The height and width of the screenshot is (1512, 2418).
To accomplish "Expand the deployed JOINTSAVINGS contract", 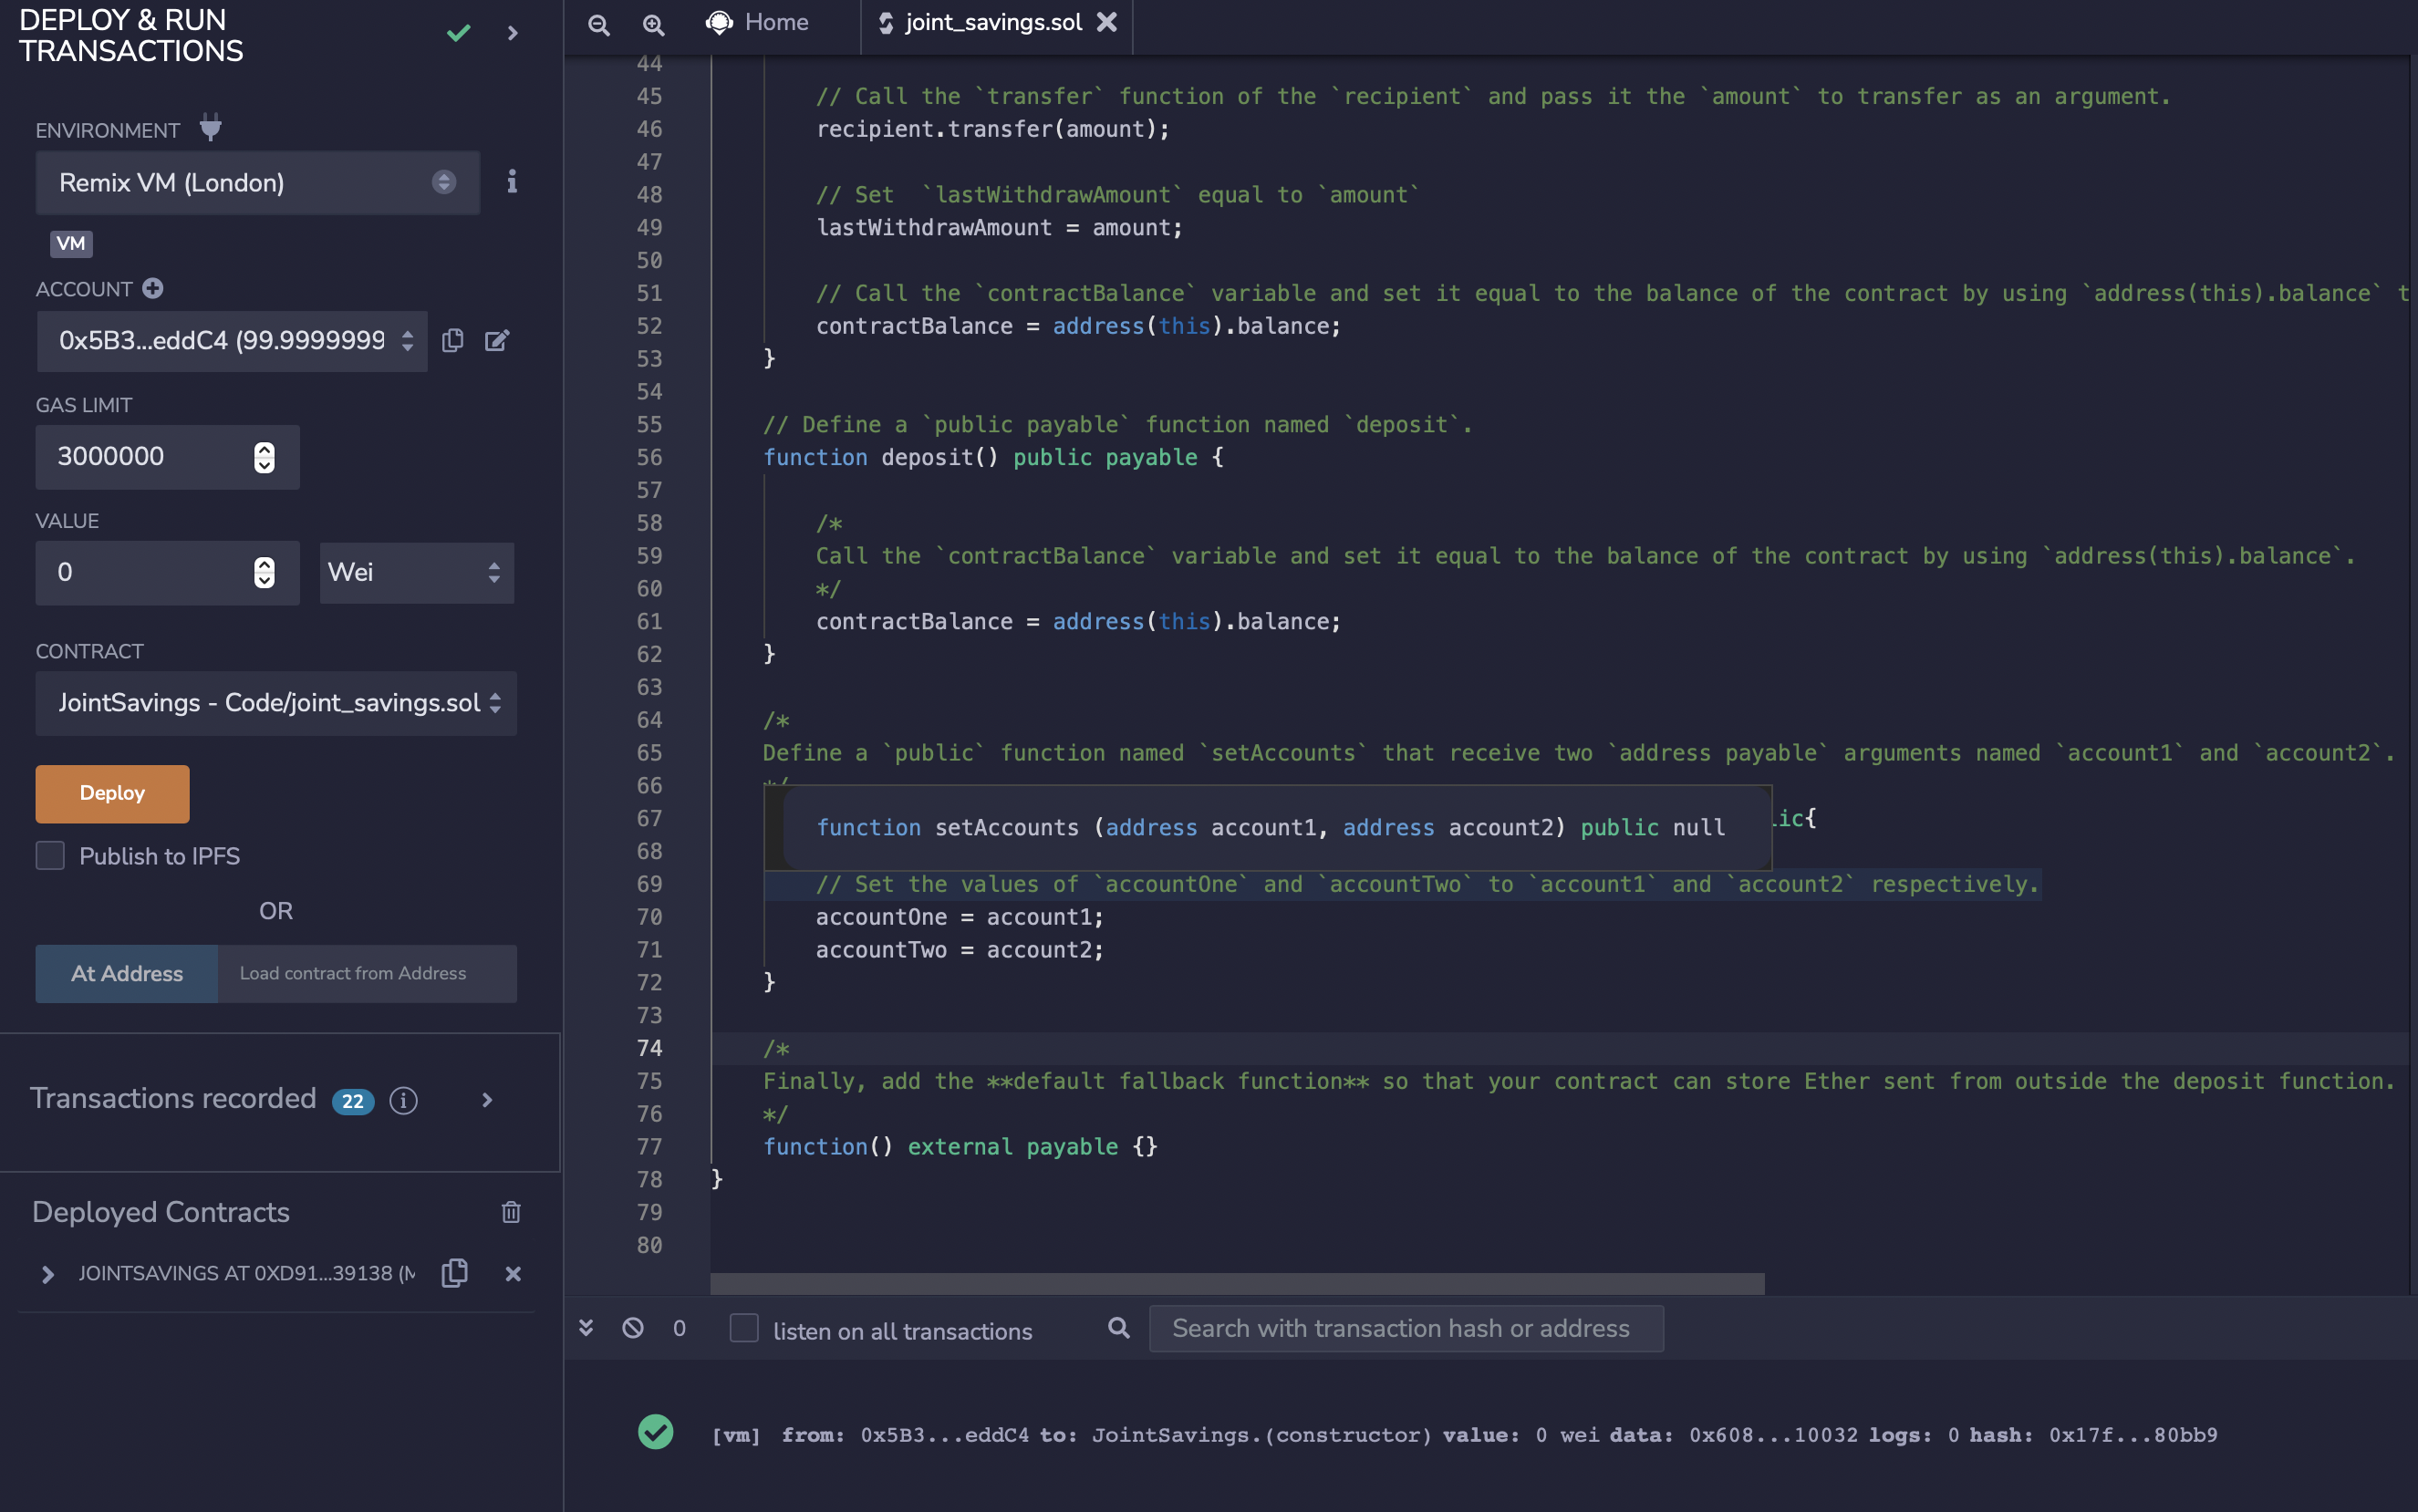I will [x=47, y=1274].
